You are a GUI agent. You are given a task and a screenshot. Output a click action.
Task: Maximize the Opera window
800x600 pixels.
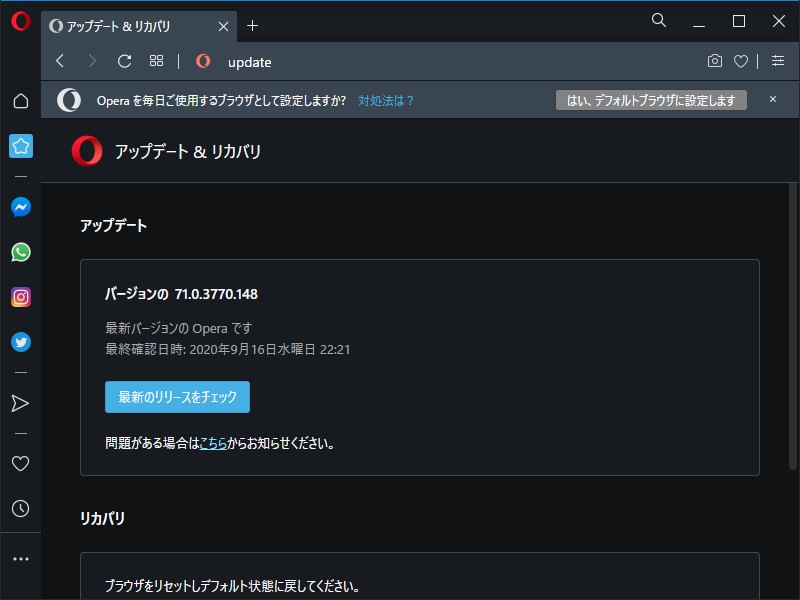coord(739,21)
